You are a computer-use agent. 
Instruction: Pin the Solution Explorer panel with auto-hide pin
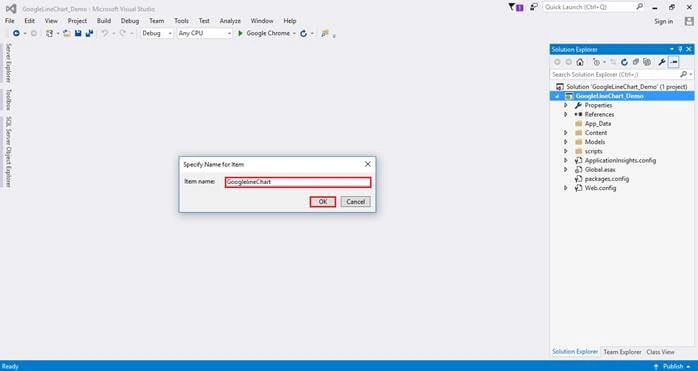680,49
